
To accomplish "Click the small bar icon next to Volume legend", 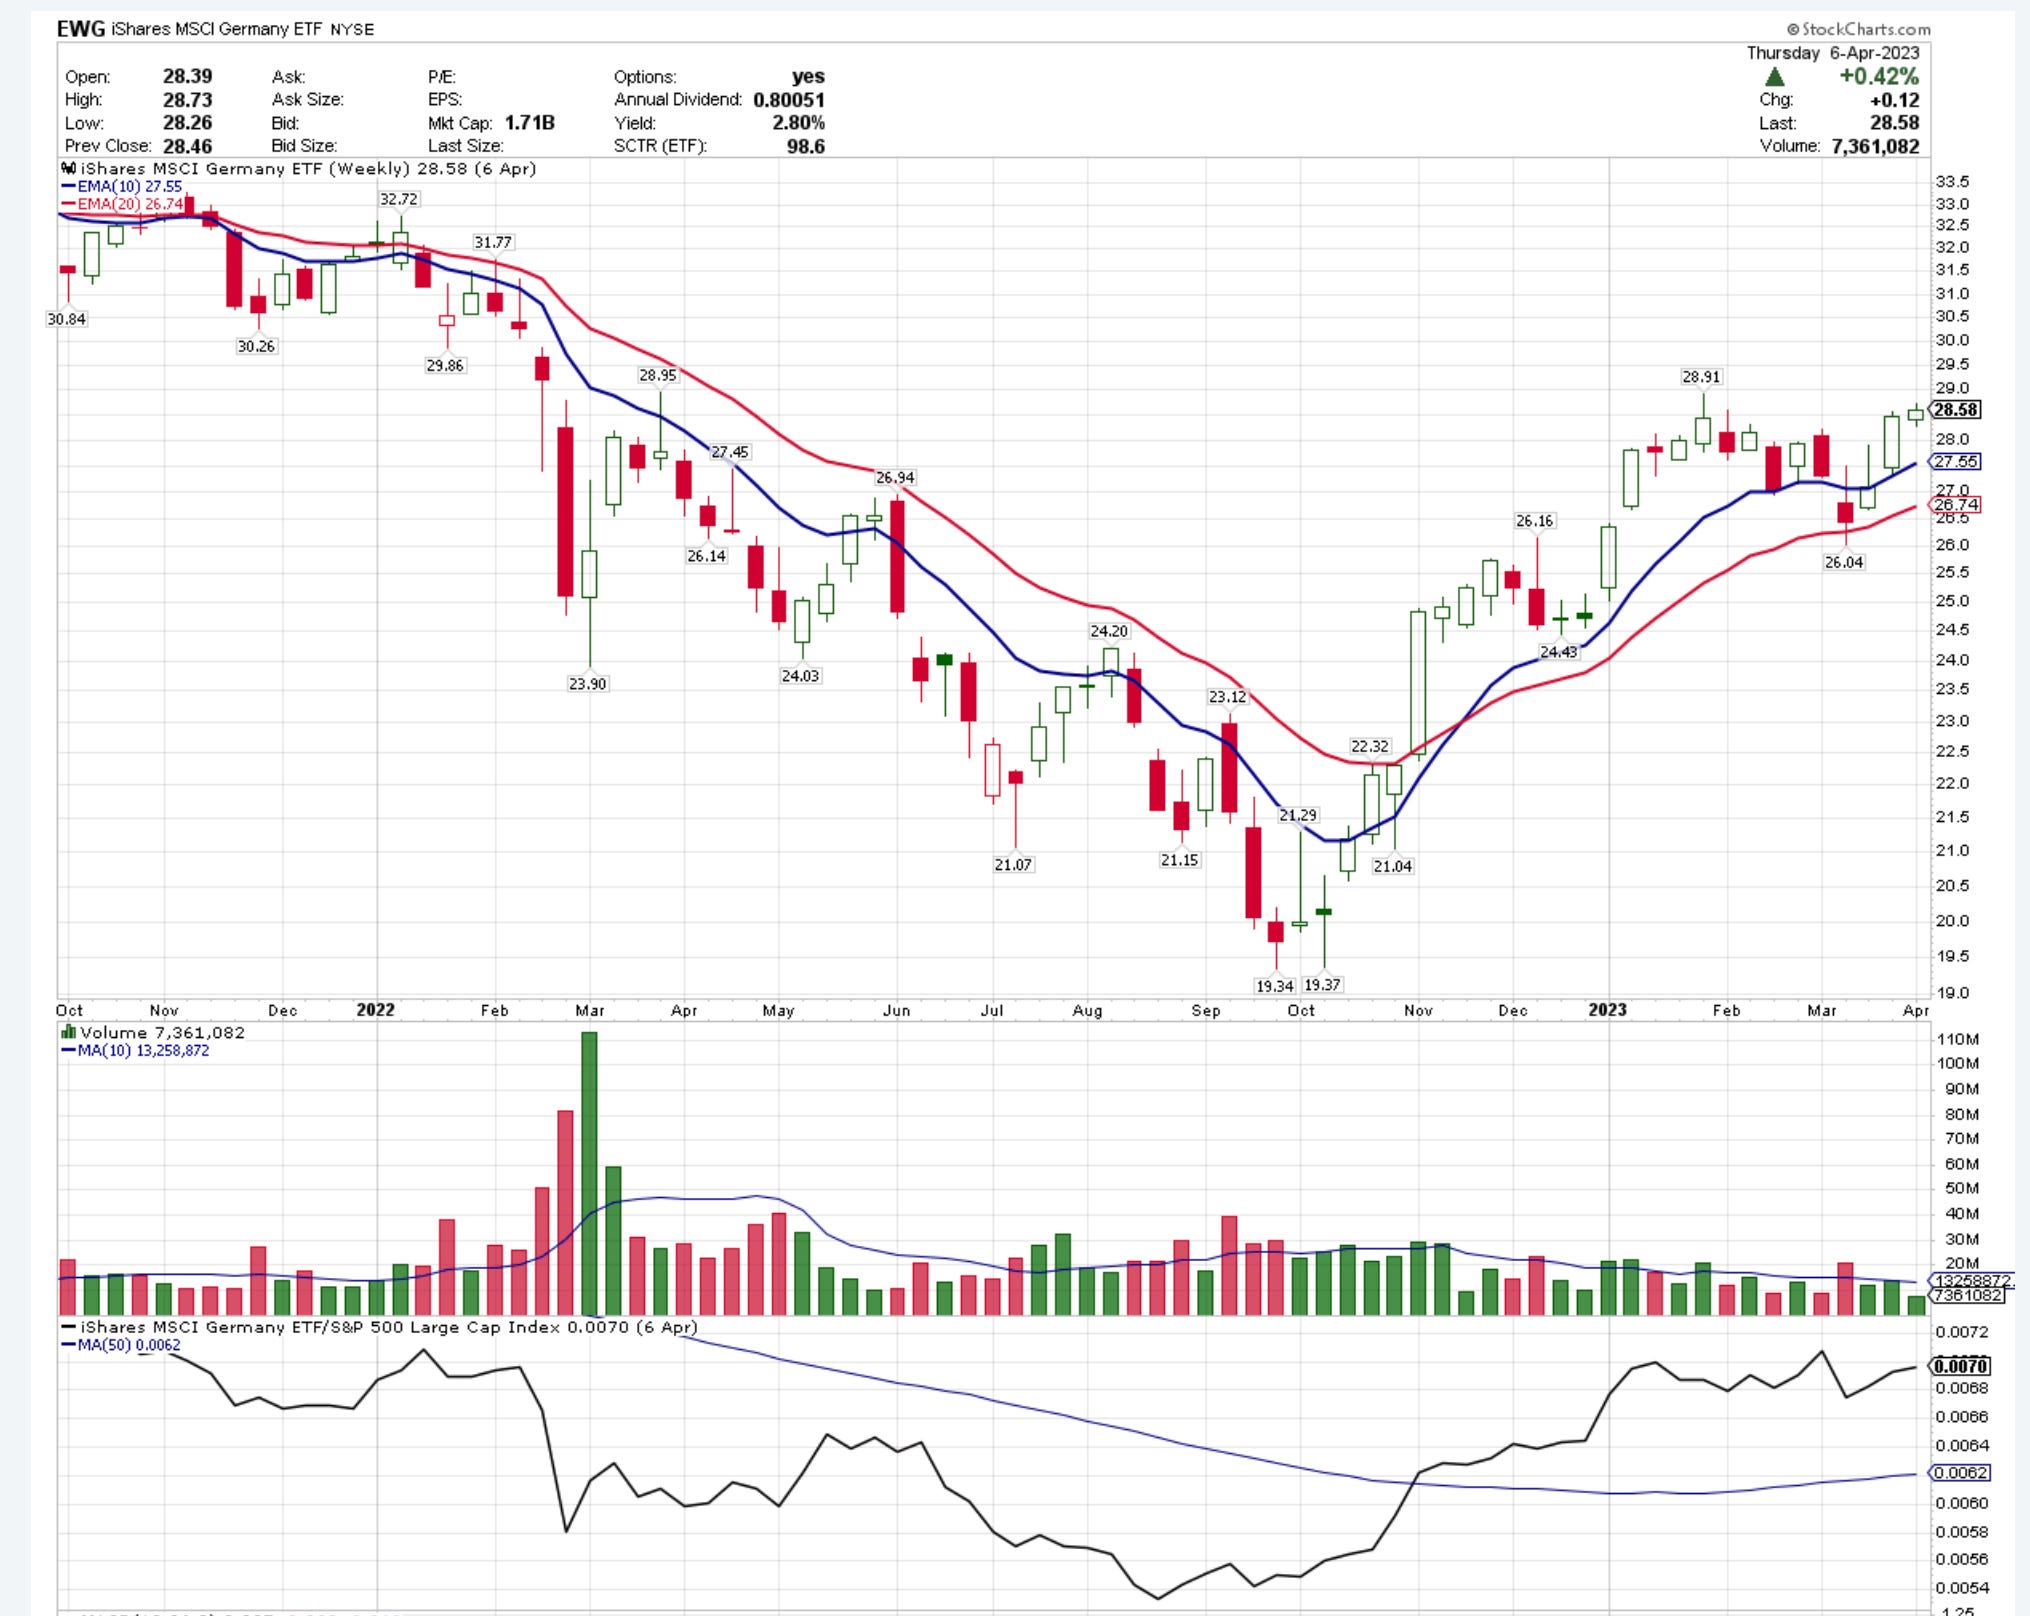I will pos(68,1032).
